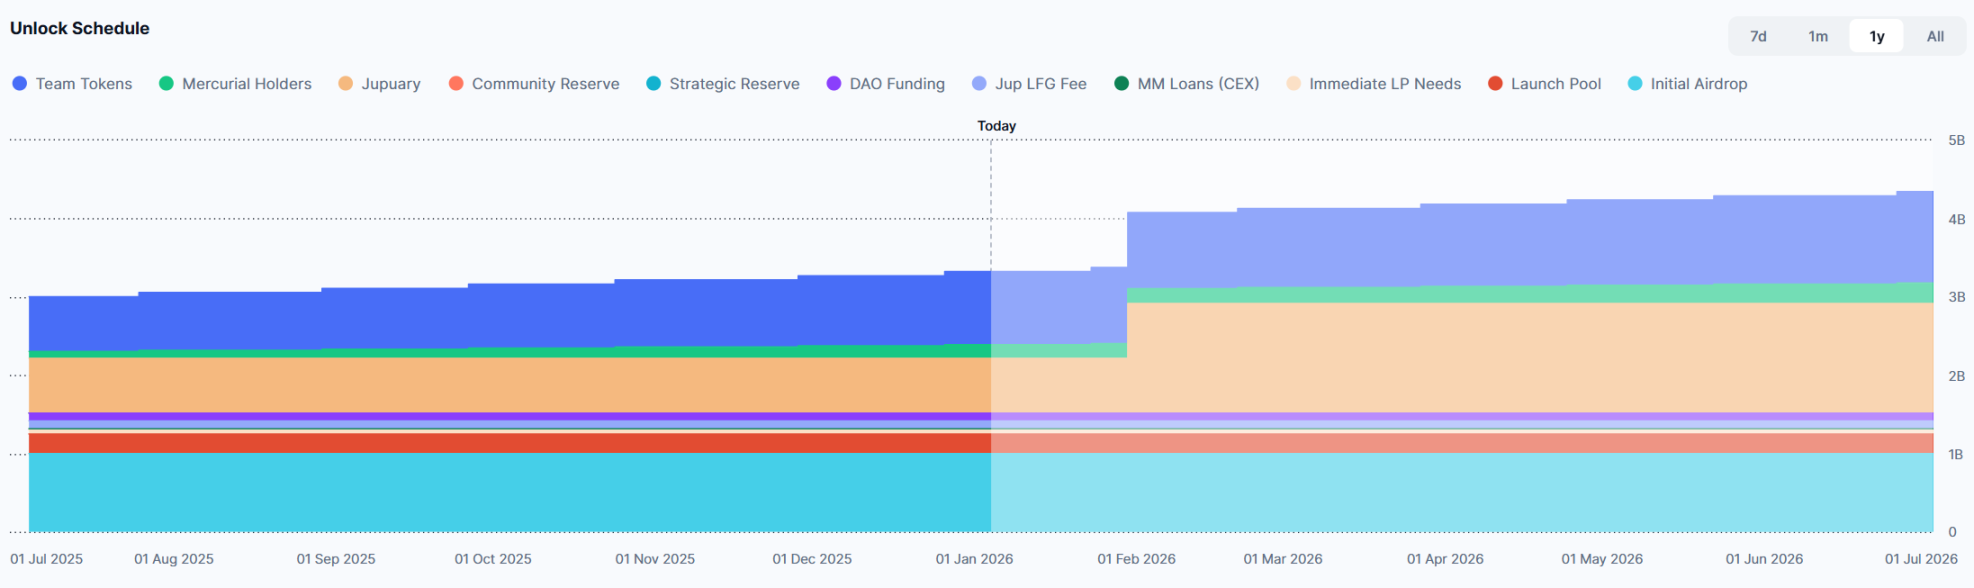Screen dimensions: 1974x588
Task: Show the All time range
Action: pyautogui.click(x=1935, y=36)
